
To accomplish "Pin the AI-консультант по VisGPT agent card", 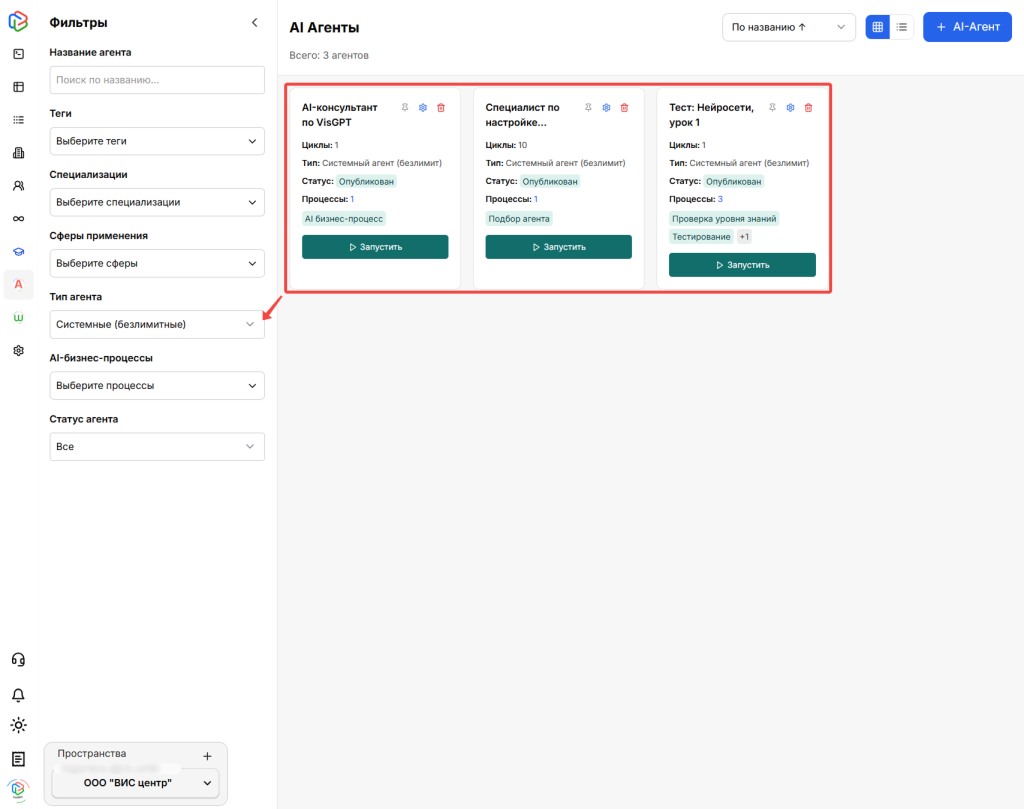I will pyautogui.click(x=405, y=108).
